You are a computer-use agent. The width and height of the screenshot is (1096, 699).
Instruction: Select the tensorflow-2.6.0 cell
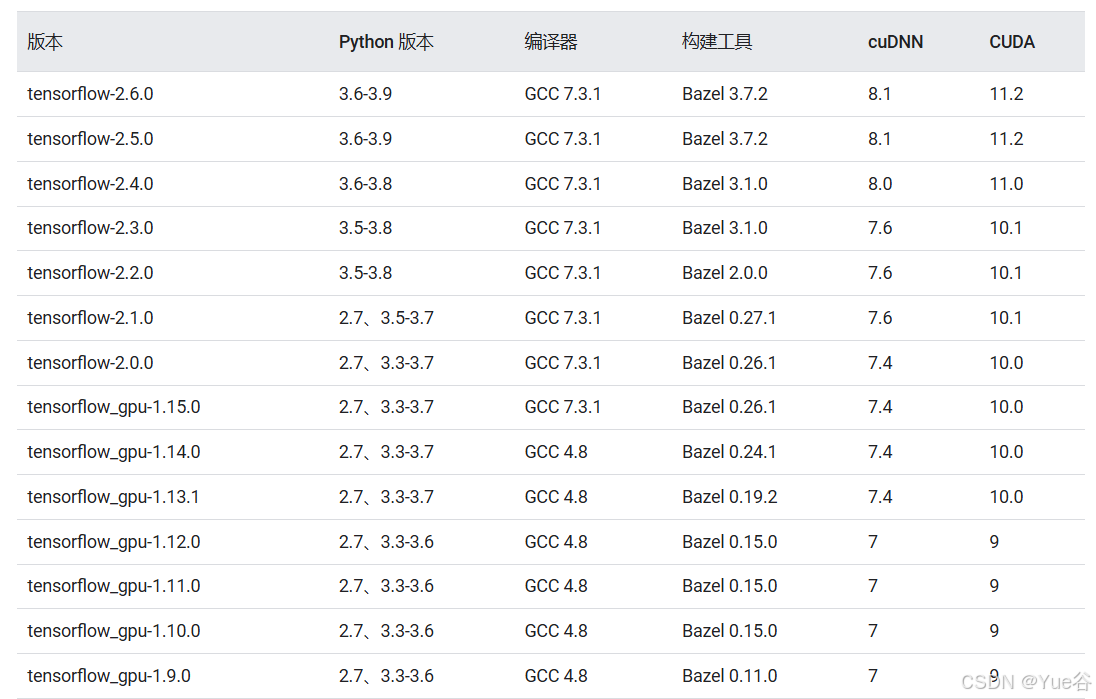point(90,94)
